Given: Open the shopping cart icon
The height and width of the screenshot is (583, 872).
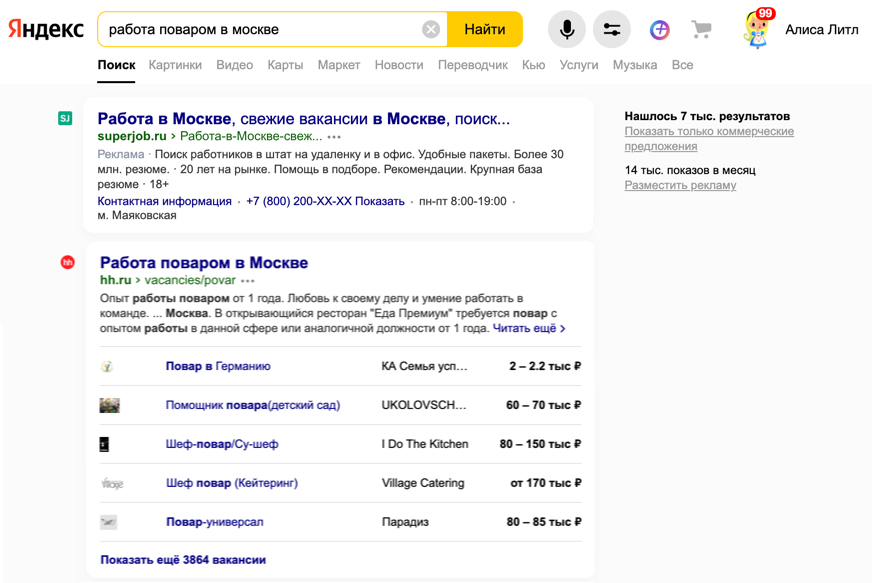Looking at the screenshot, I should 702,30.
